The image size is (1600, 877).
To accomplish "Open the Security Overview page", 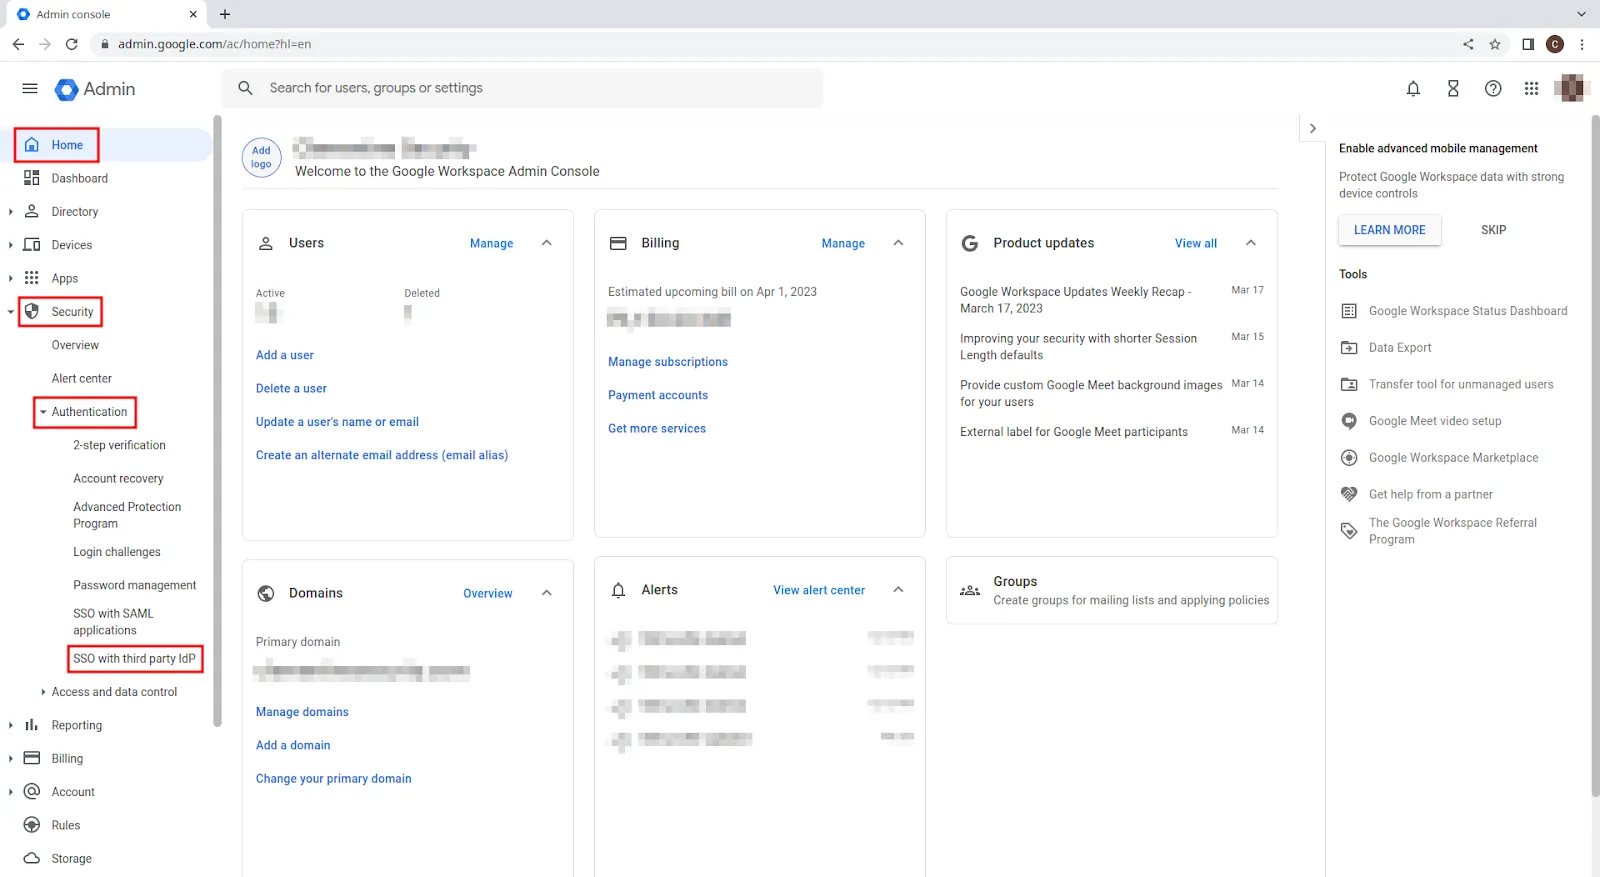I will tap(75, 345).
